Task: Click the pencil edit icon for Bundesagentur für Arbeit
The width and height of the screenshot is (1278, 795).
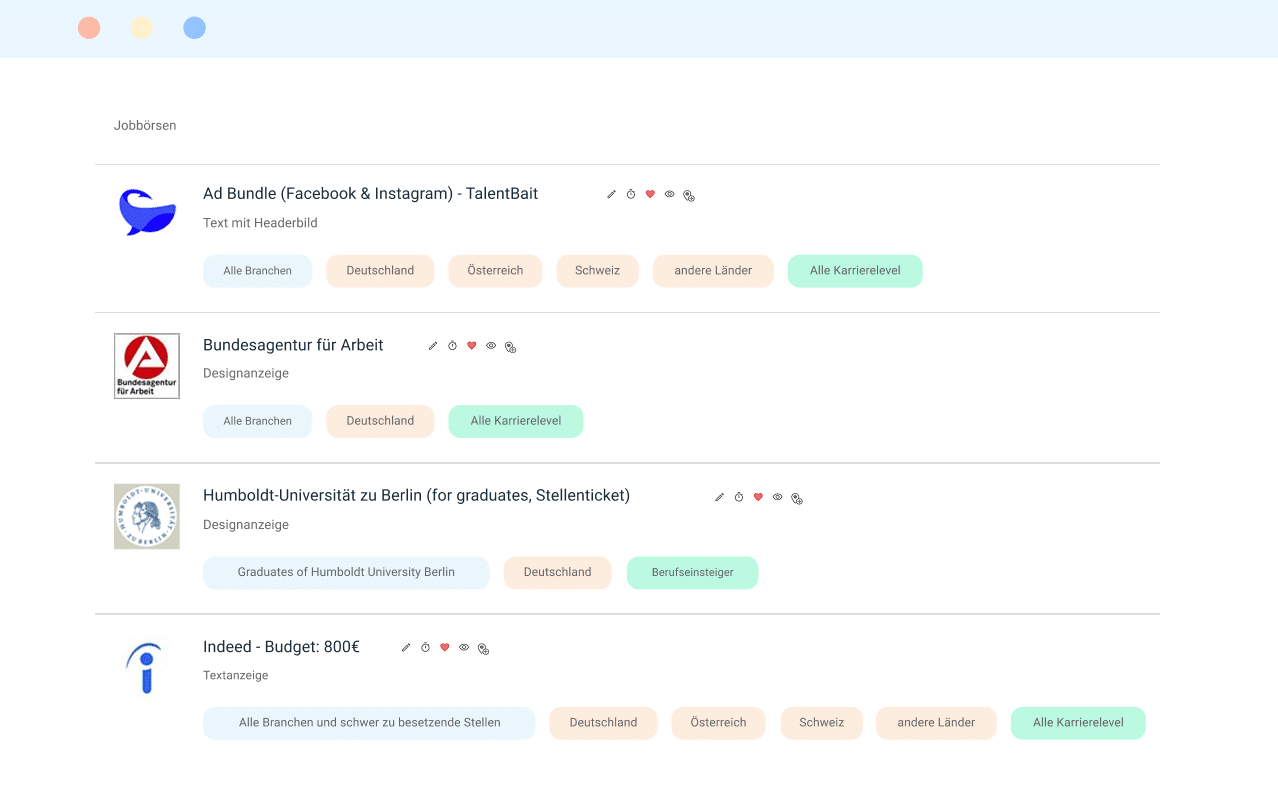Action: pyautogui.click(x=433, y=345)
